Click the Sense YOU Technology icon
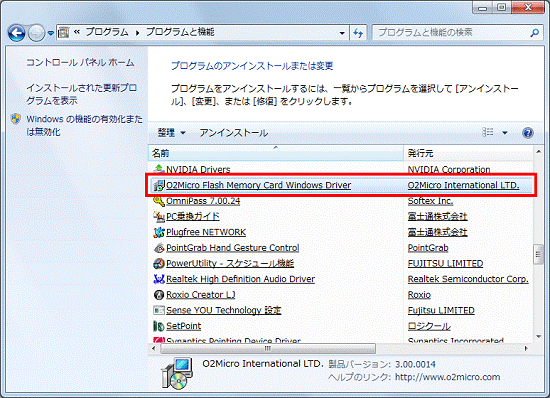 pyautogui.click(x=159, y=310)
